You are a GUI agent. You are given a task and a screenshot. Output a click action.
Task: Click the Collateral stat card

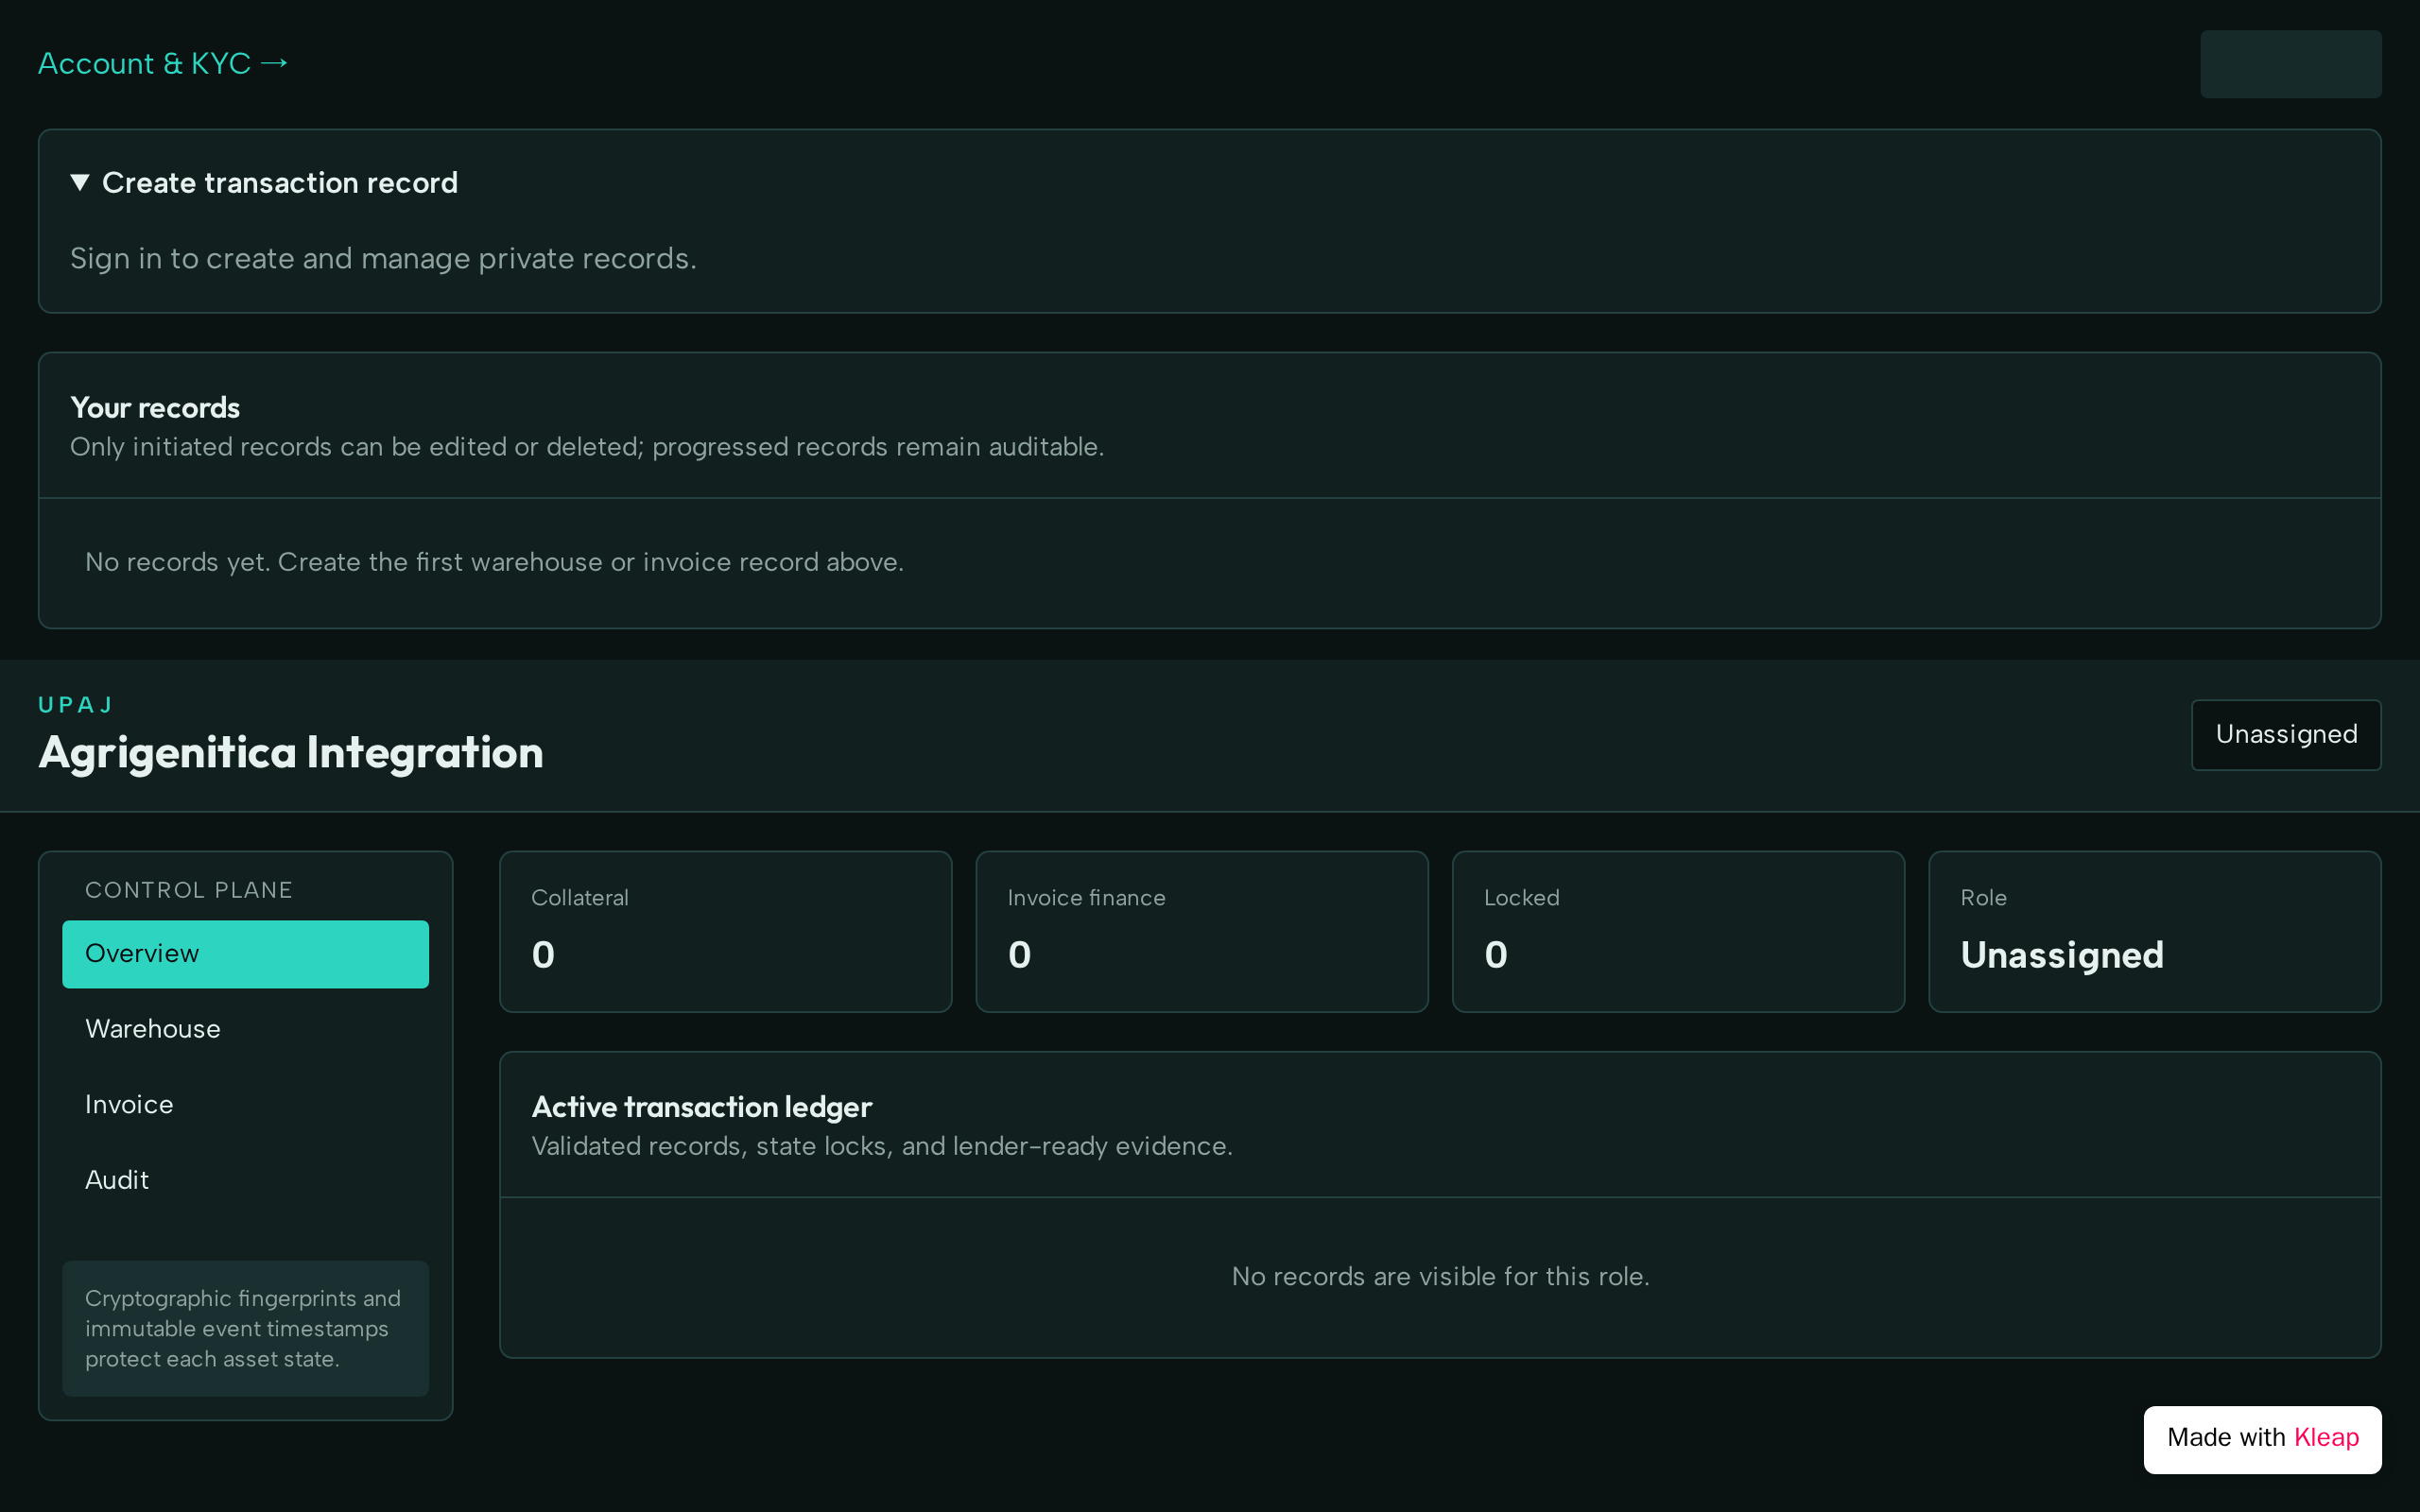(x=725, y=932)
